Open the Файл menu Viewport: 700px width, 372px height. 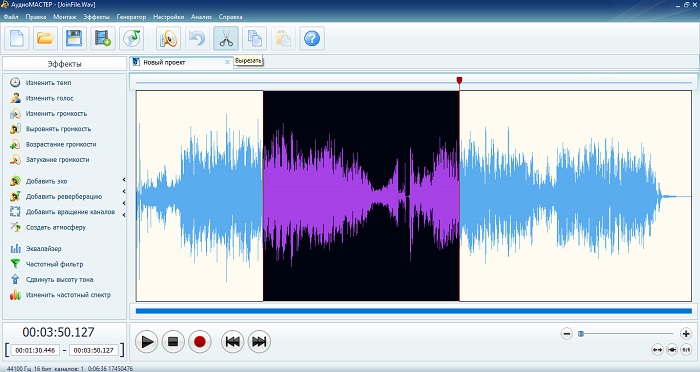tap(11, 17)
